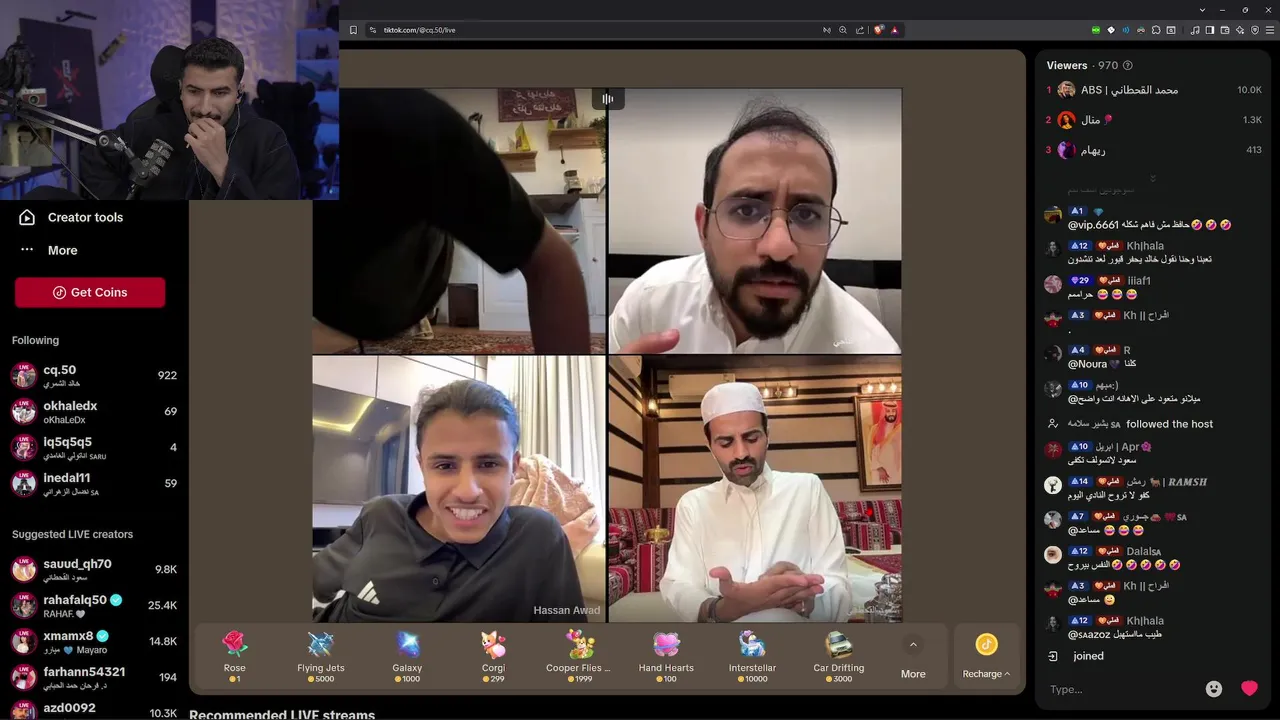This screenshot has width=1280, height=720.
Task: Open suggested creator azd0092
Action: pos(94,709)
